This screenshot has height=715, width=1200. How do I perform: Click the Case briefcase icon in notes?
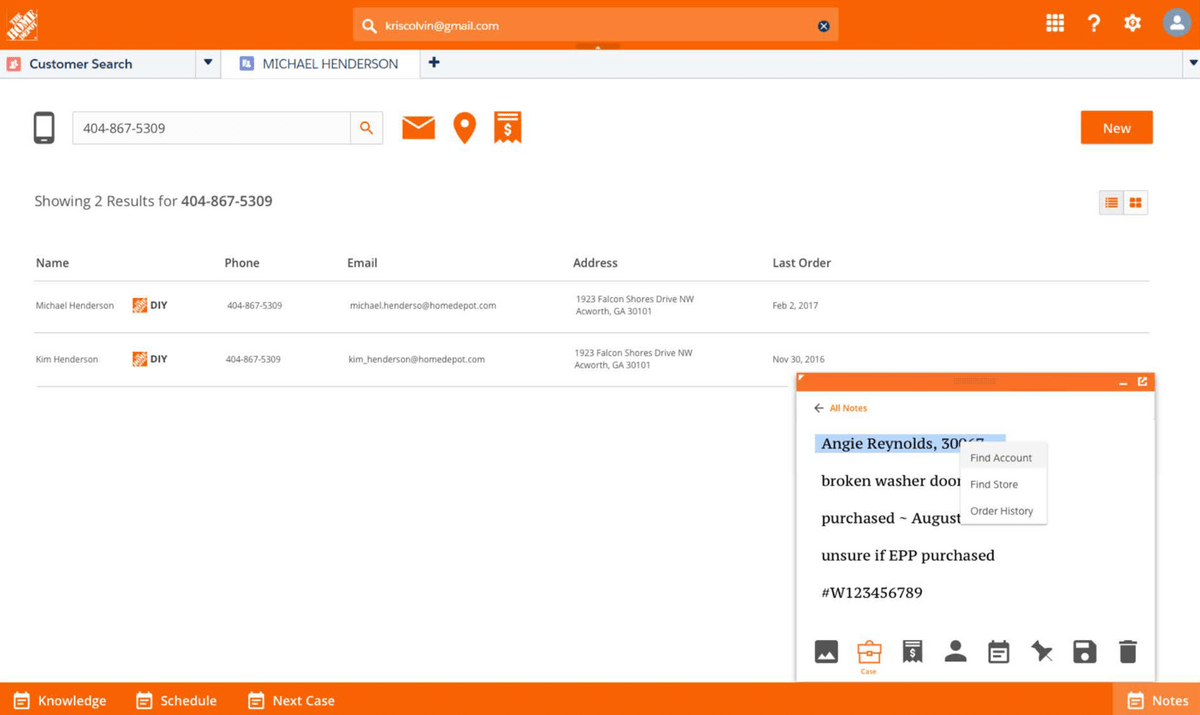coord(869,652)
